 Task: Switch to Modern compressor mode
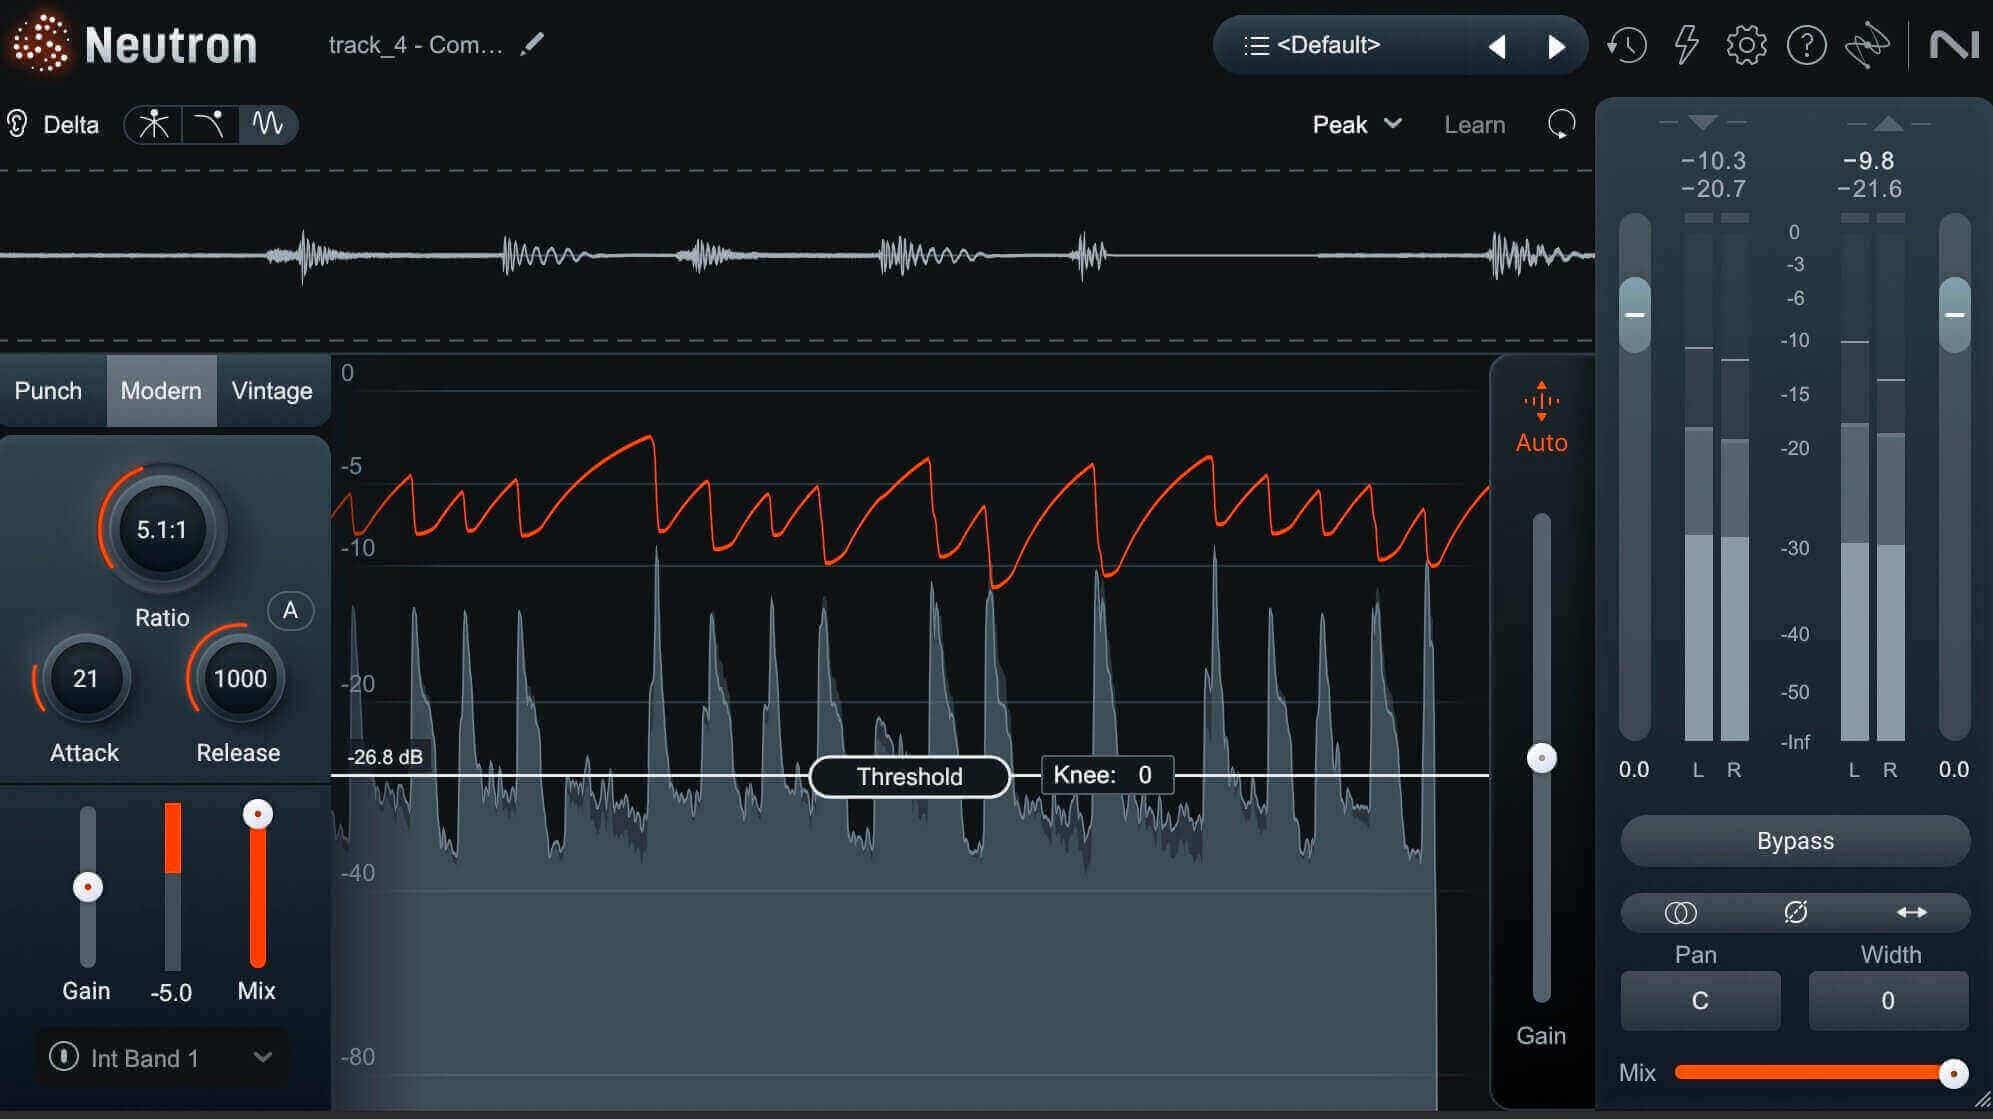pos(161,391)
